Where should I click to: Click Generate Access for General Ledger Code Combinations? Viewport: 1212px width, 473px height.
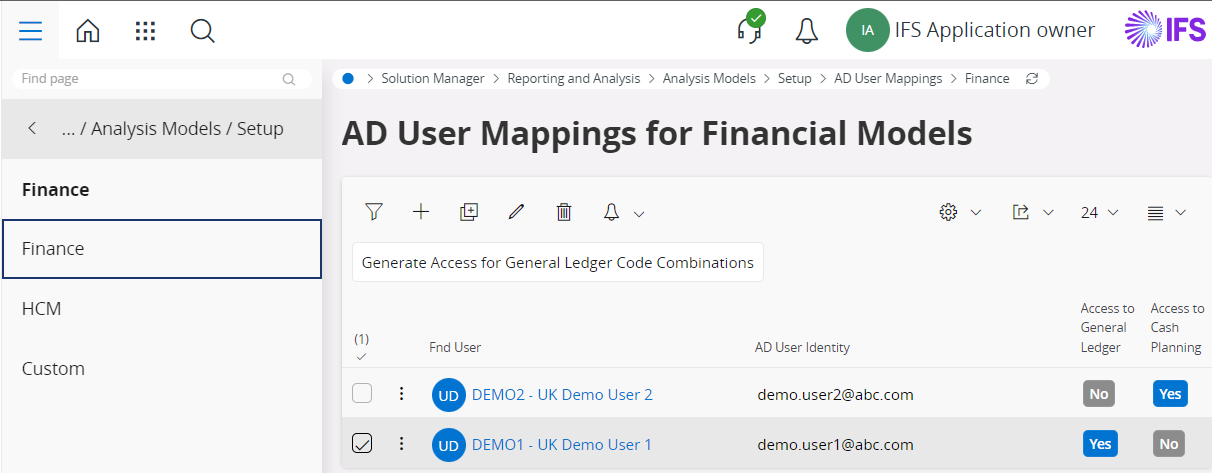coord(557,263)
